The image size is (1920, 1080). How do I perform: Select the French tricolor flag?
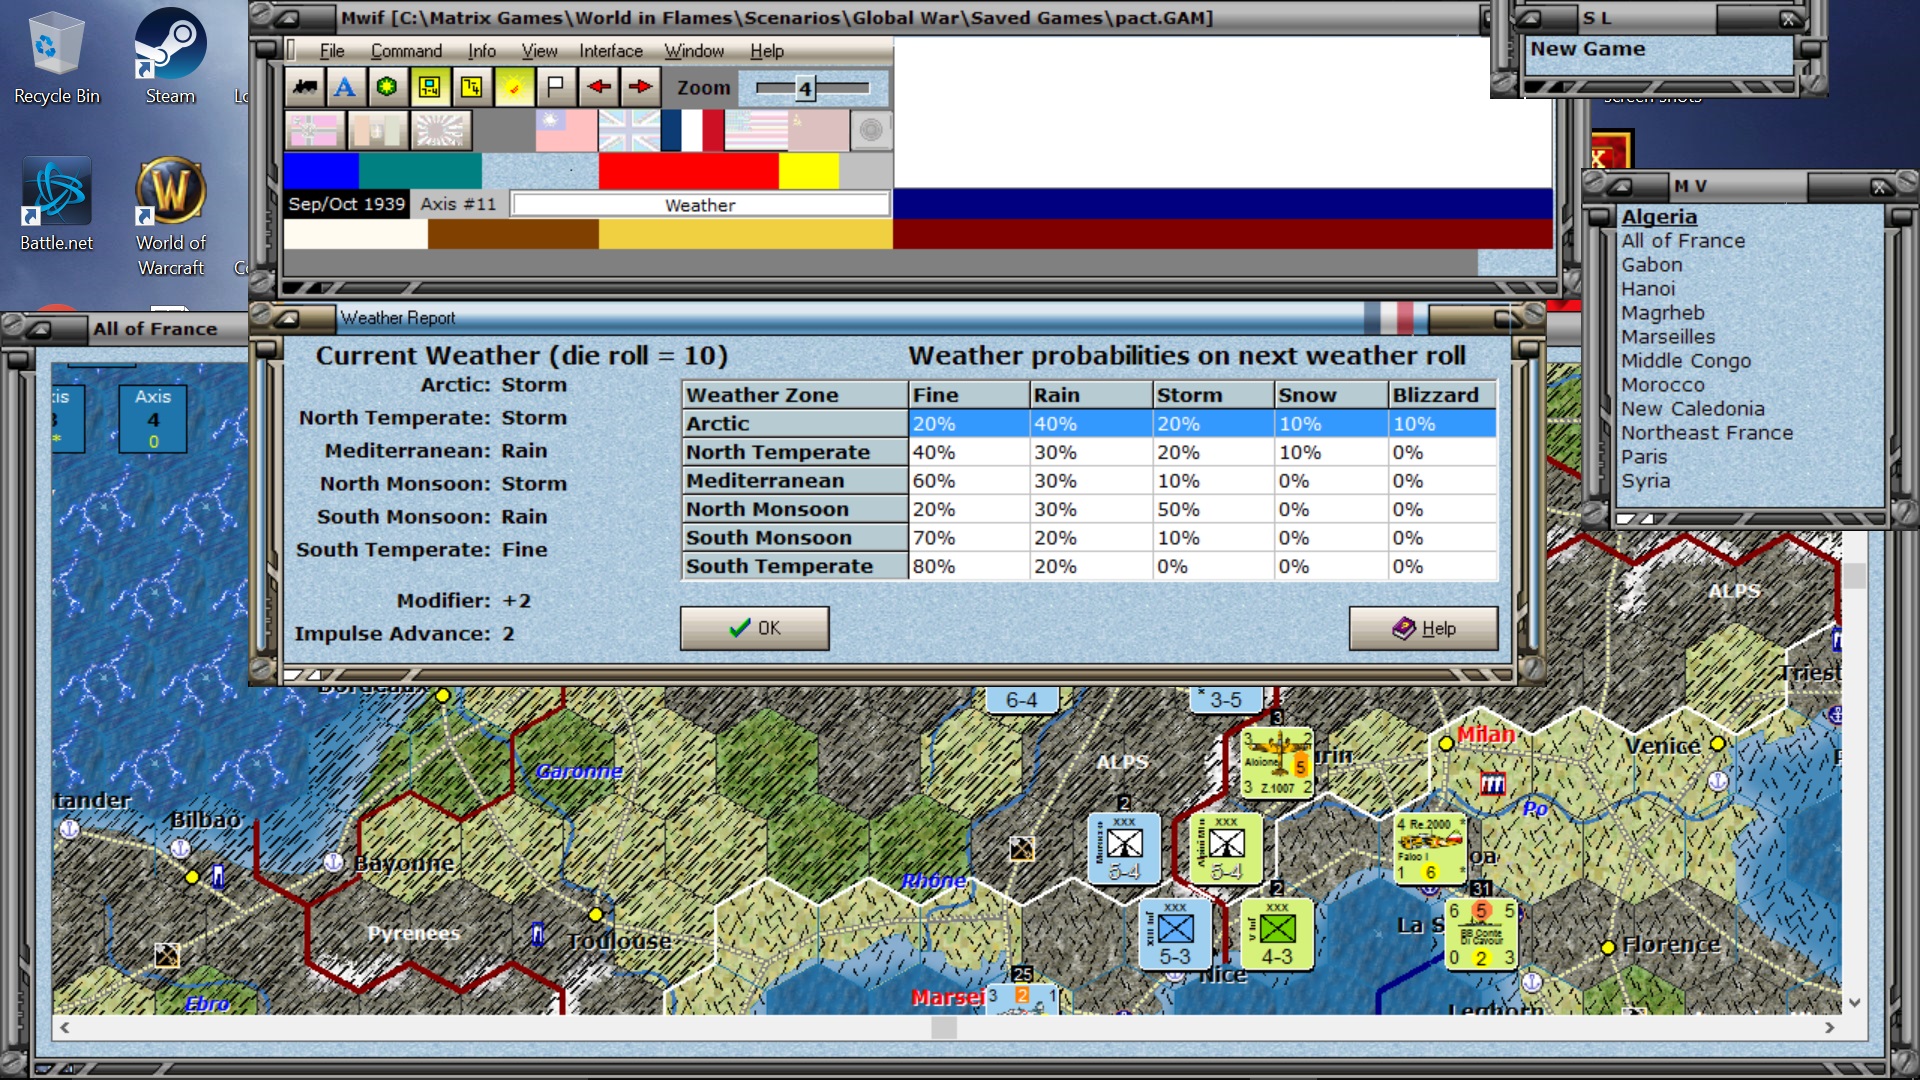coord(692,130)
